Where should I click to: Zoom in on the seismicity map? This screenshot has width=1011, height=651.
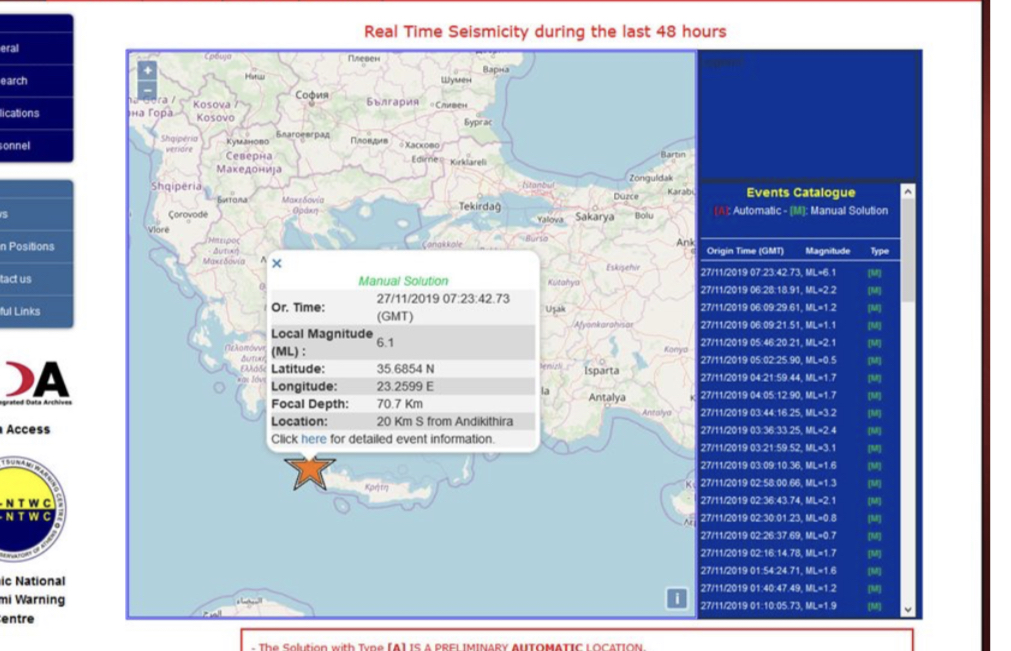coord(148,70)
